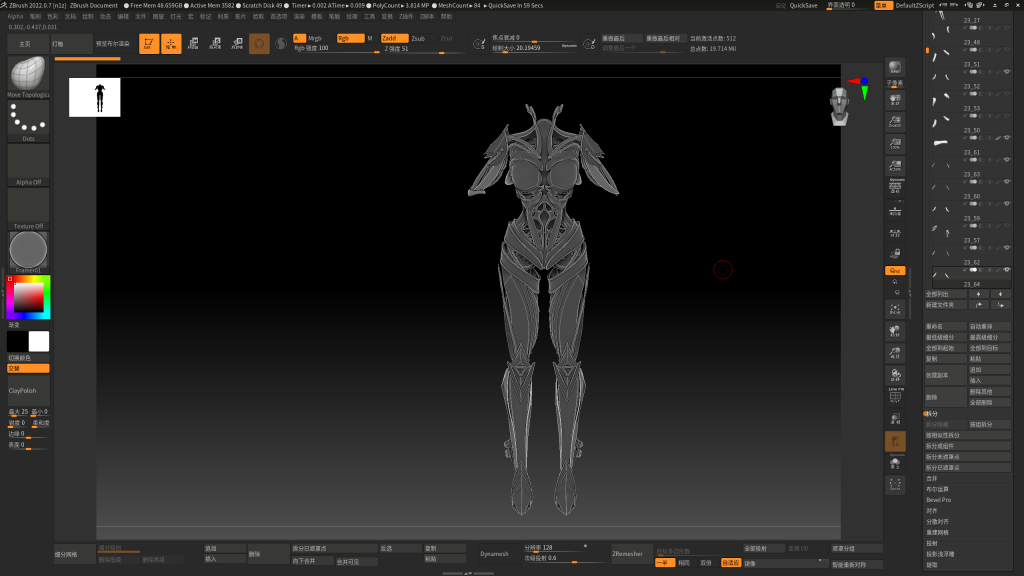Click the BPR render sphere icon
Viewport: 1024px width, 576px height.
(895, 68)
